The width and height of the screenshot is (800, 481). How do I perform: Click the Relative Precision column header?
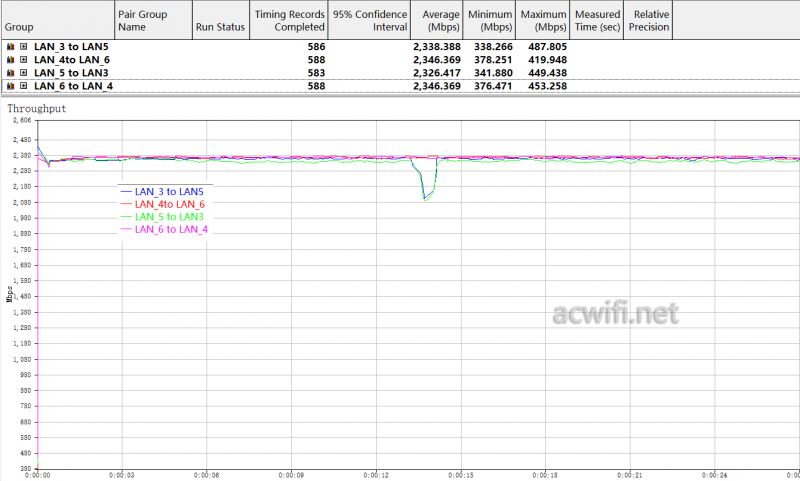pos(649,20)
